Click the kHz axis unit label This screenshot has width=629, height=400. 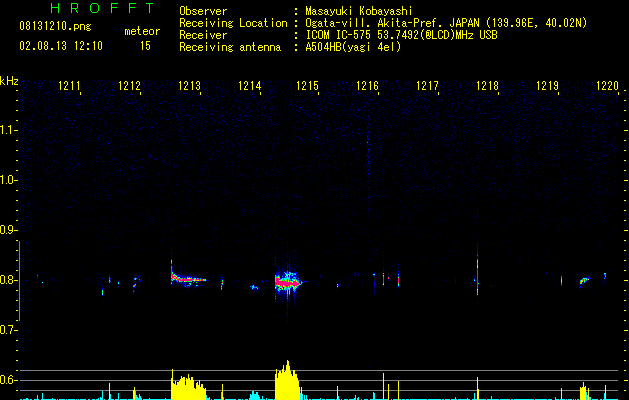click(x=9, y=81)
